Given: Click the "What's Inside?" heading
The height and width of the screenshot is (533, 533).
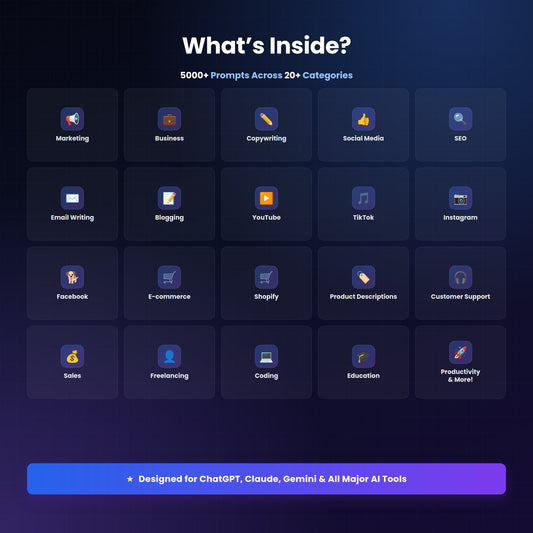Looking at the screenshot, I should tap(266, 45).
